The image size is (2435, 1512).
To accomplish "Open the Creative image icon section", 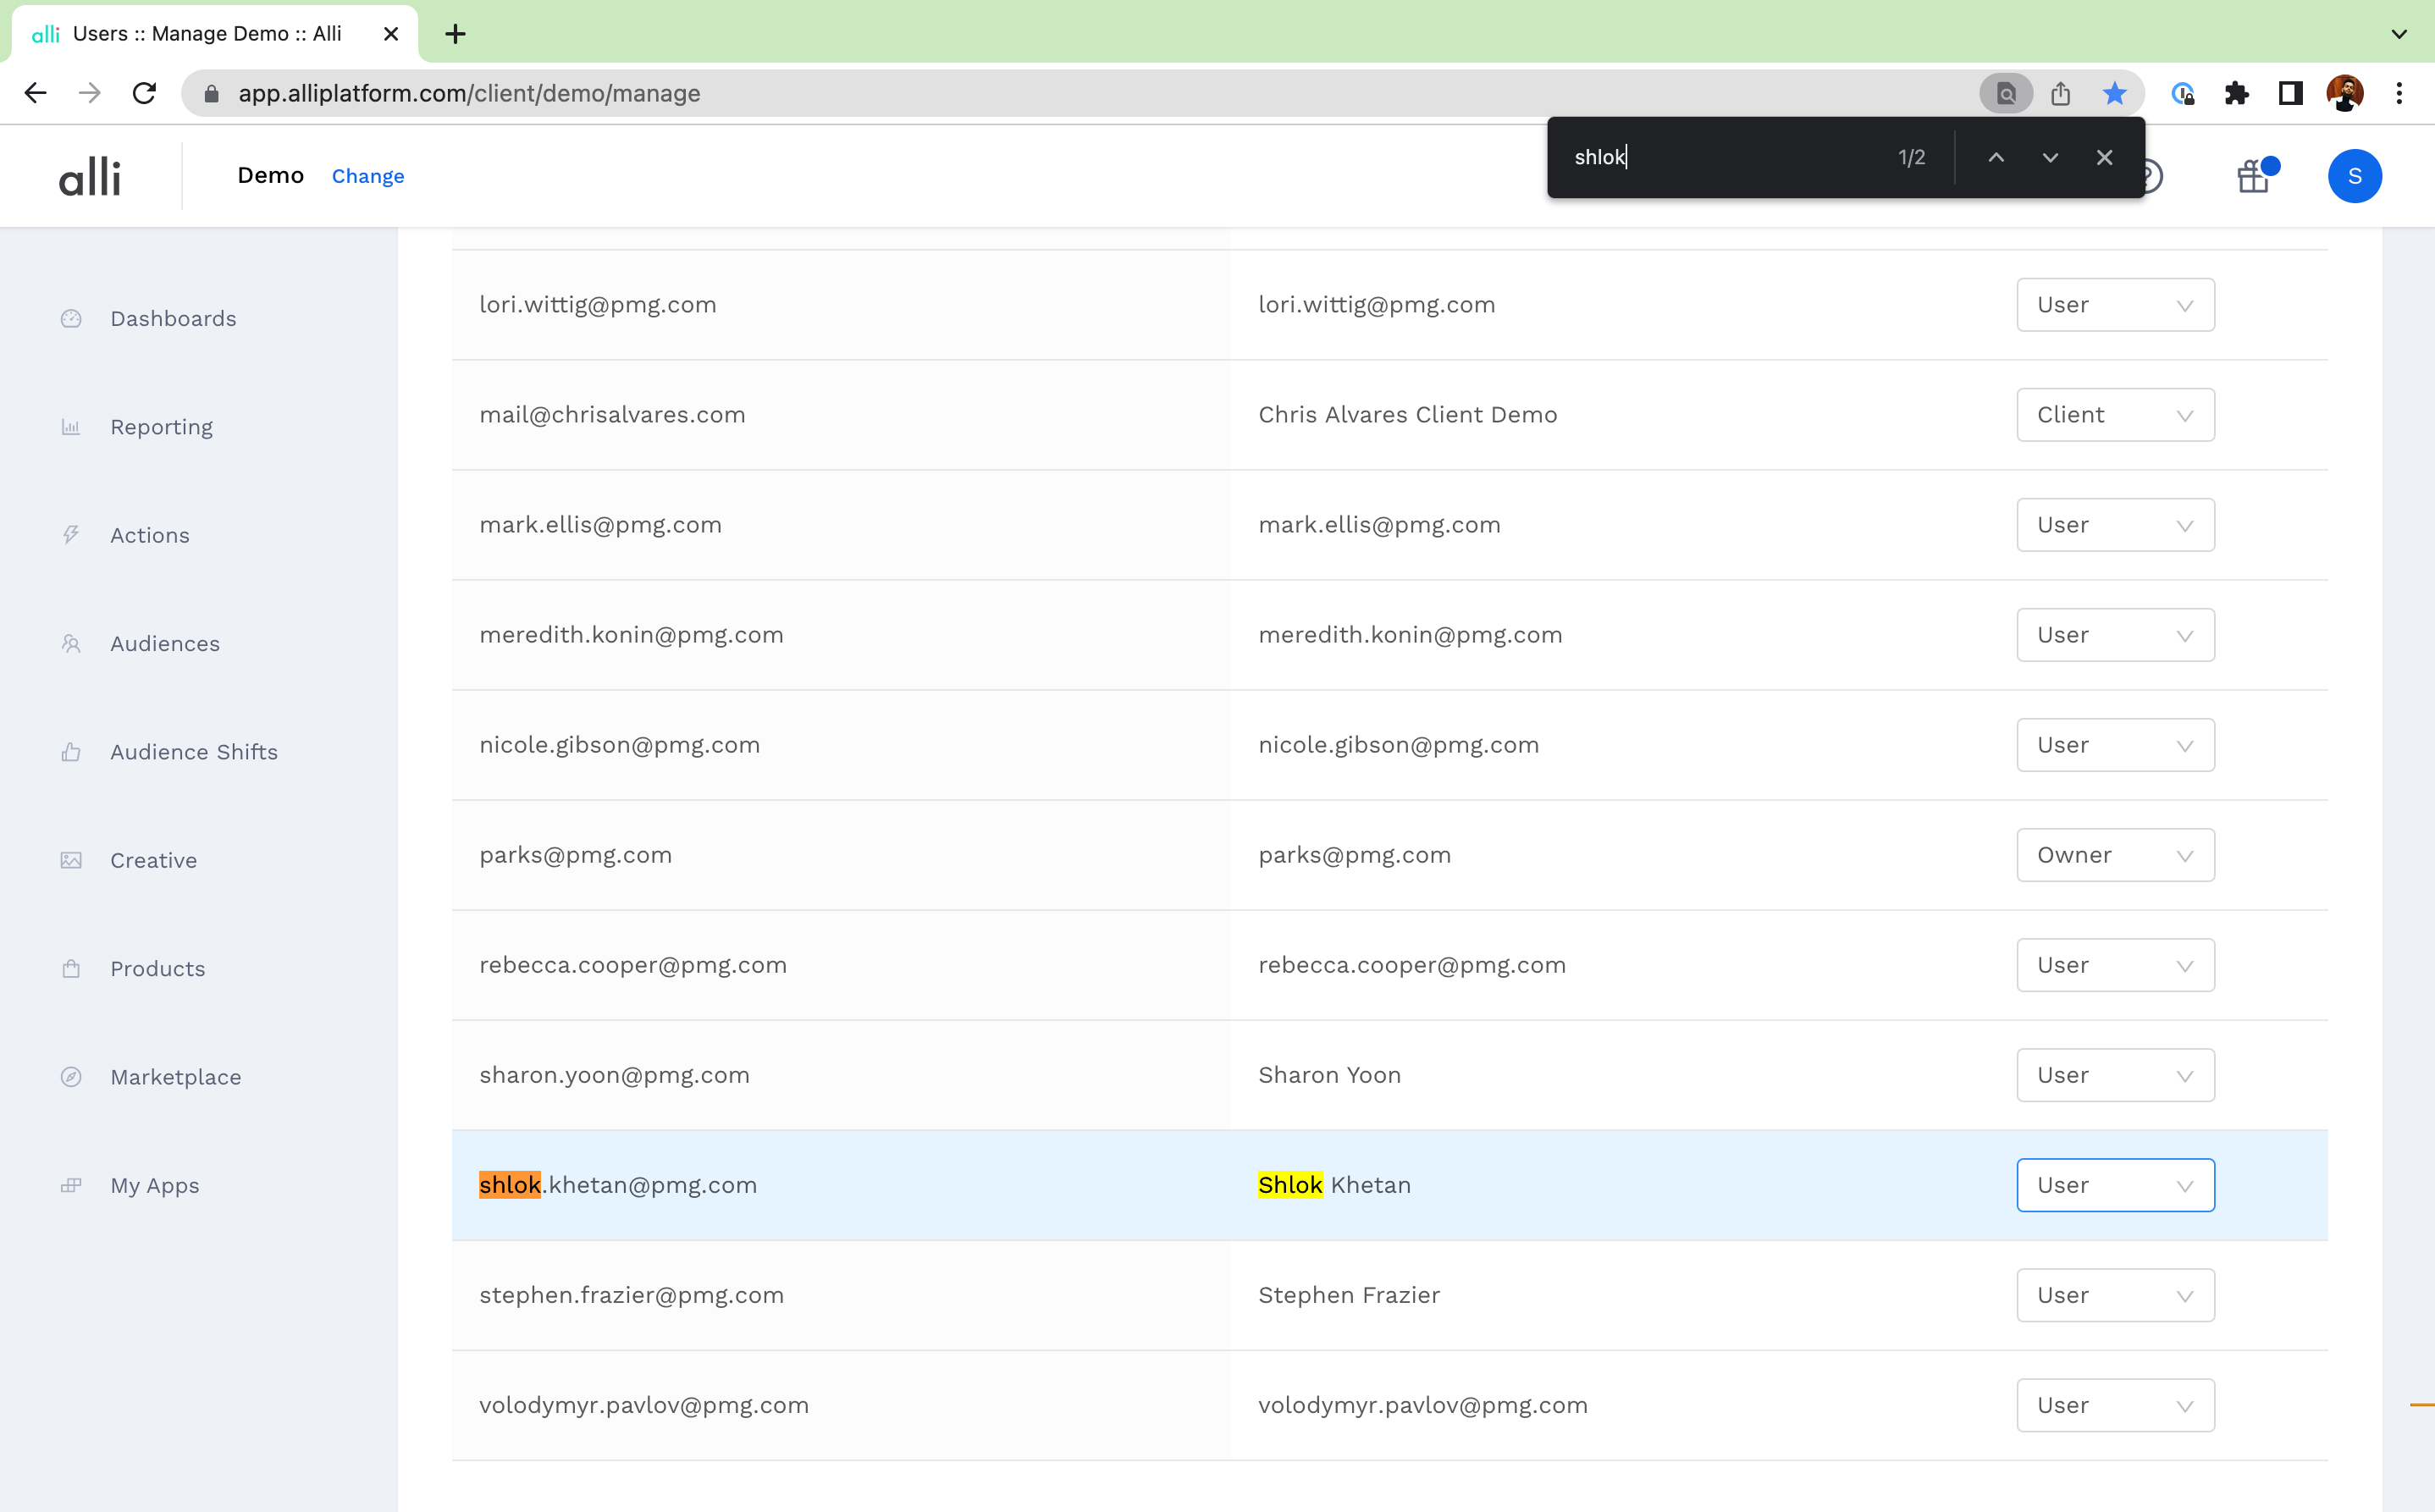I will click(x=153, y=860).
